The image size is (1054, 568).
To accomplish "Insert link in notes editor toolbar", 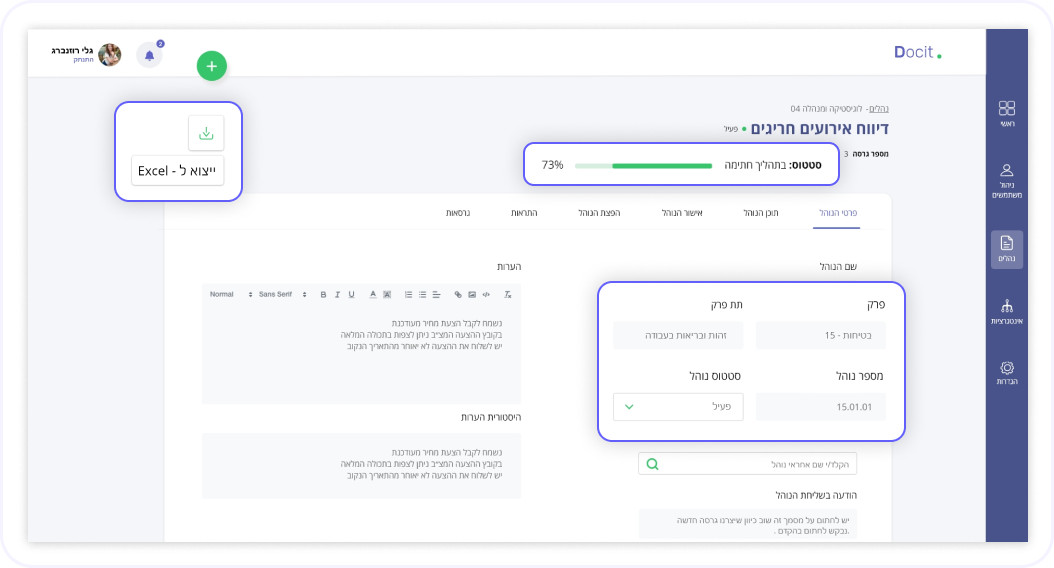I will [458, 295].
